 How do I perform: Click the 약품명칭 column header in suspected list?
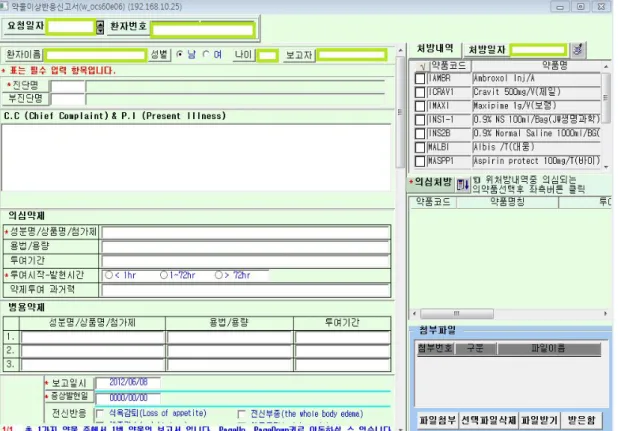(x=507, y=202)
